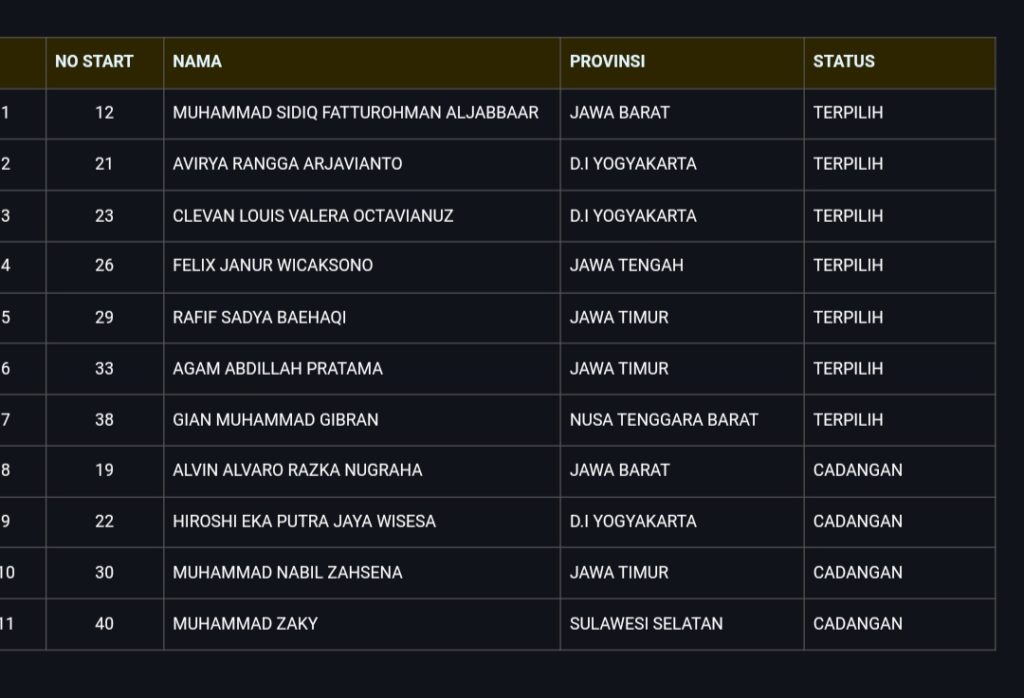
Task: Select the name Muhammad Sidiq Fatturohman Aljabbaar
Action: pos(355,113)
